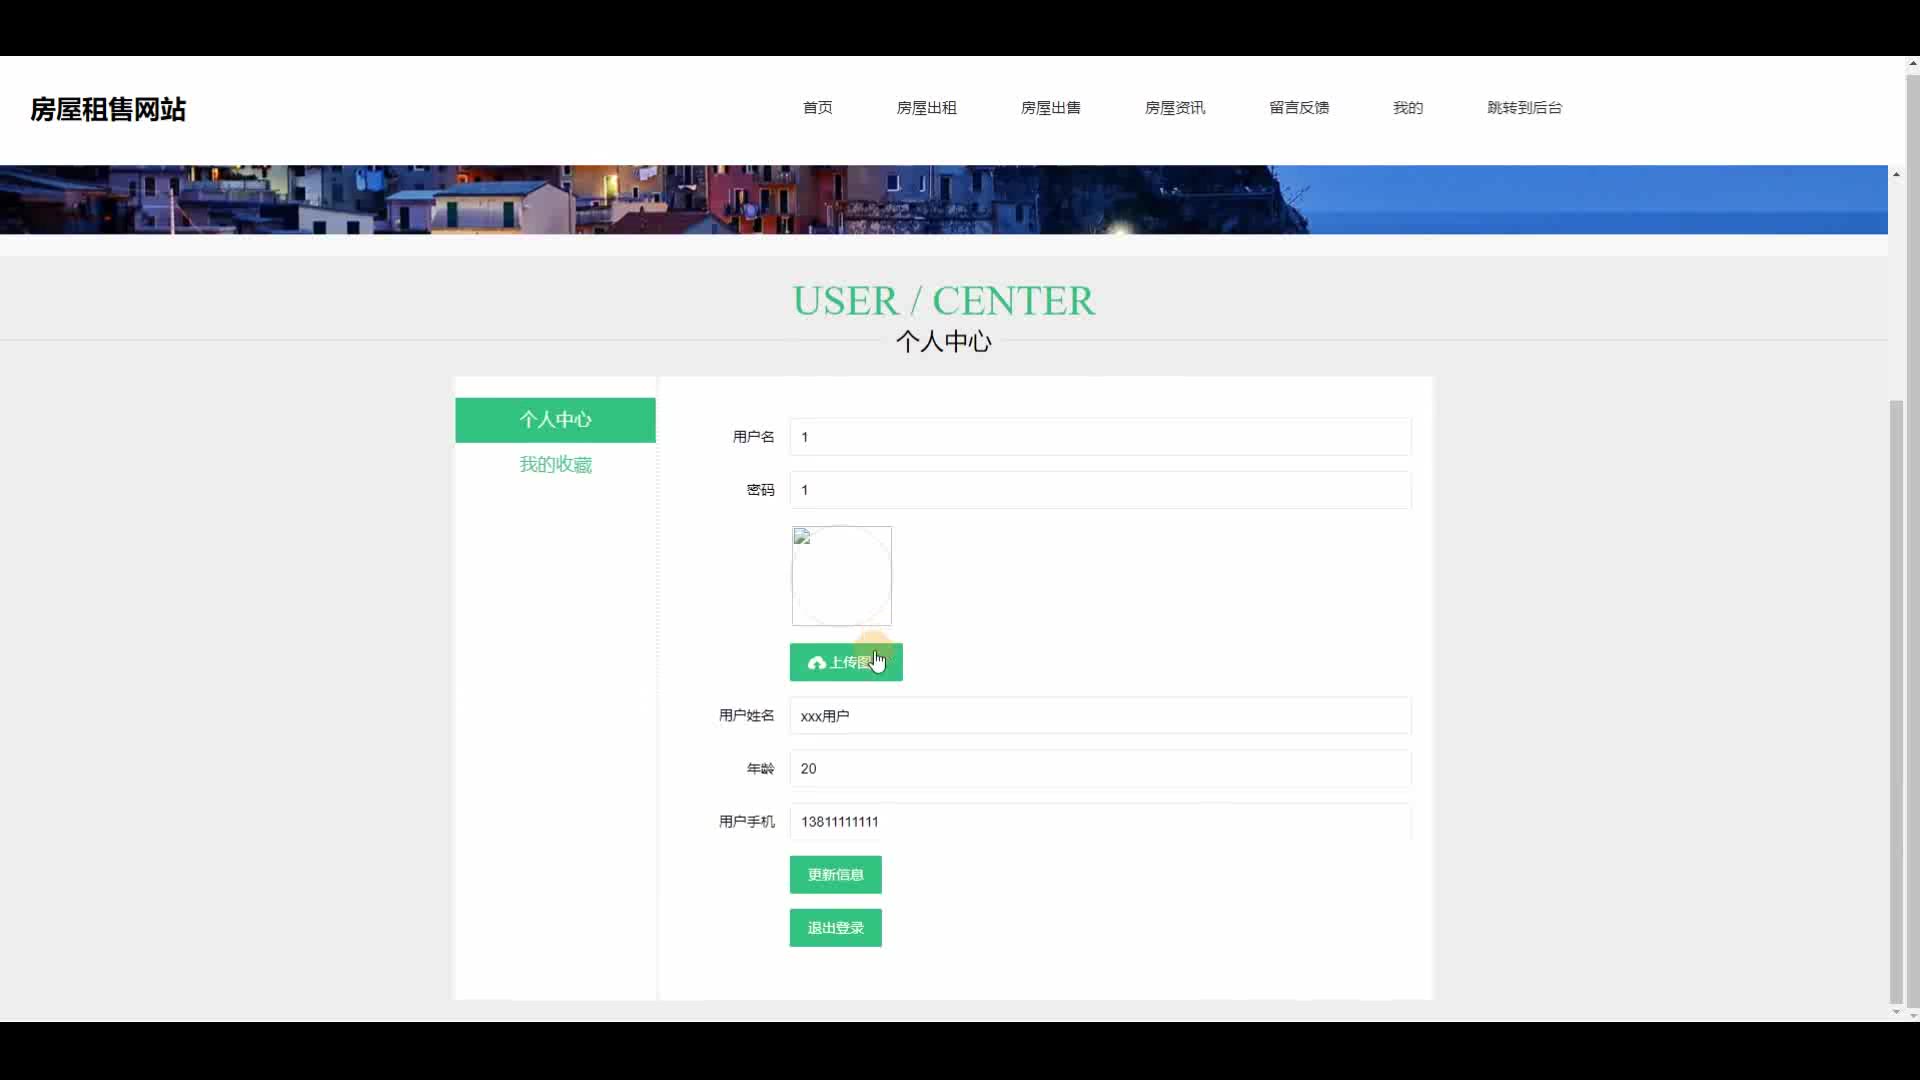Click the 房屋租售网站 site logo
Viewport: 1920px width, 1080px height.
tap(108, 109)
